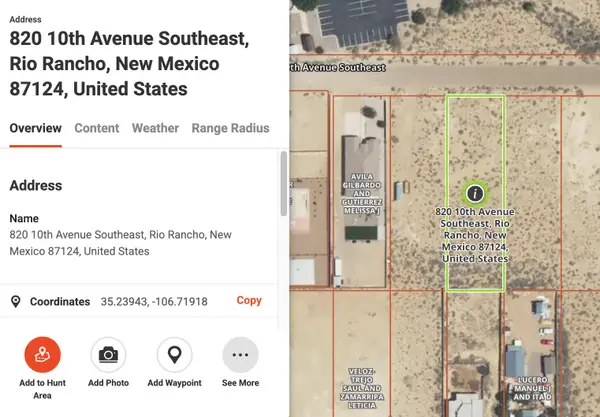Click the See More label text
Viewport: 600px width, 417px height.
(240, 383)
